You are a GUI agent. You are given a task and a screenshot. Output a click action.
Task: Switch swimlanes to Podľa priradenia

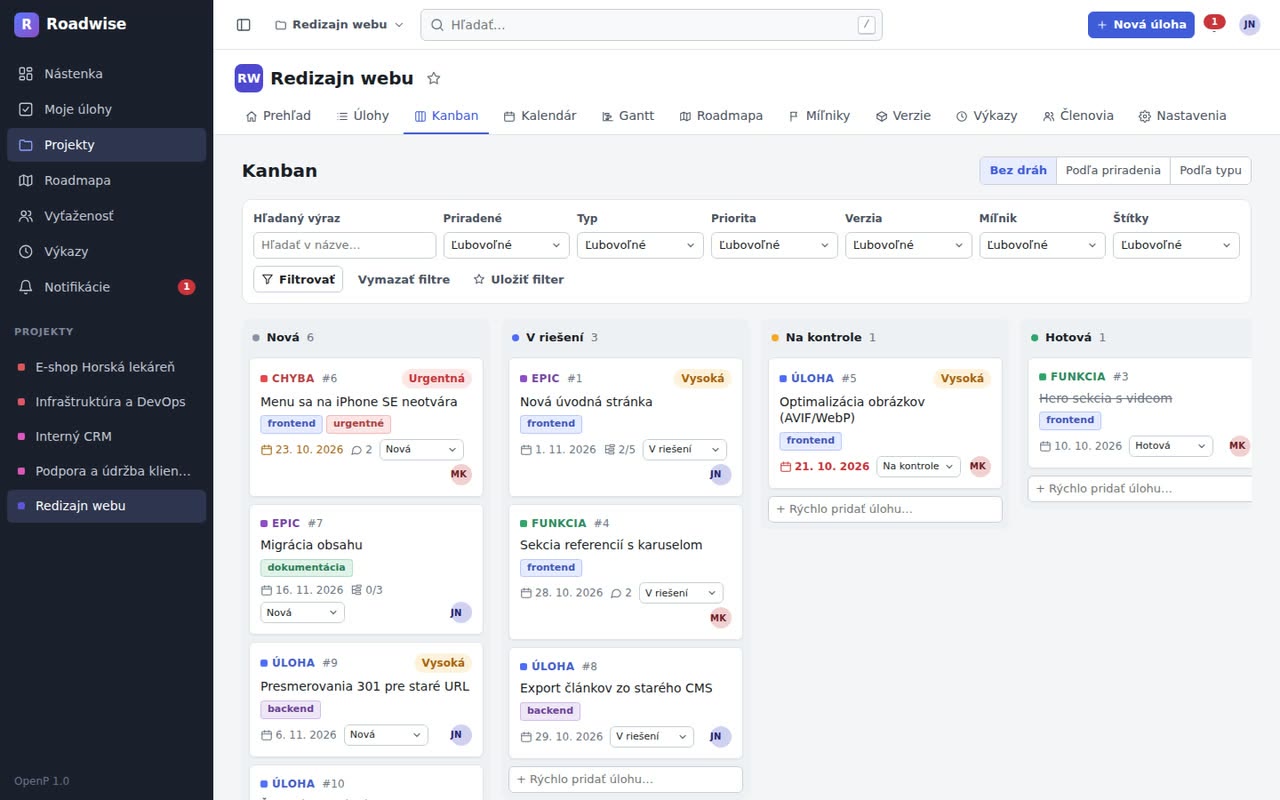(1113, 170)
